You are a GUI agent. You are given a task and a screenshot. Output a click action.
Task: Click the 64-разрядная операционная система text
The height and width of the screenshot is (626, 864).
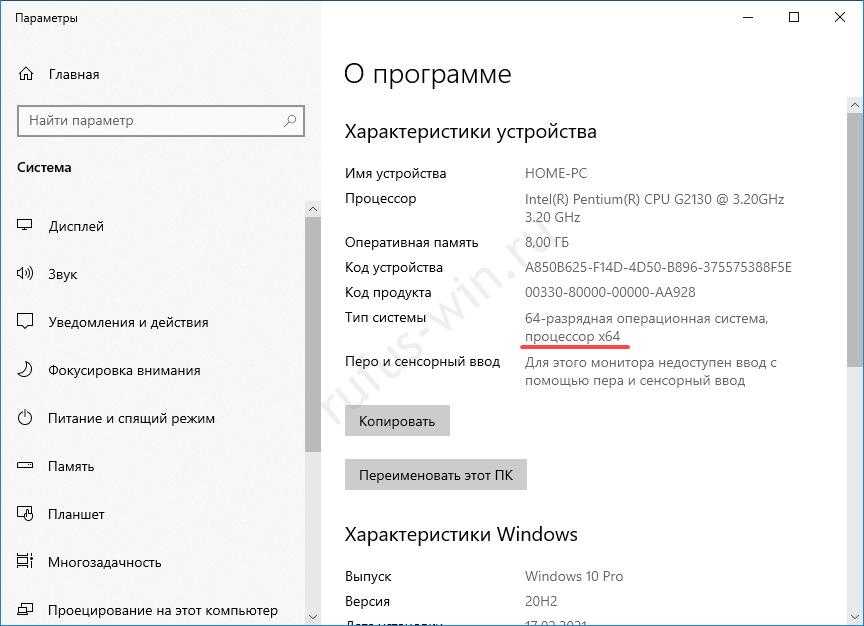[x=646, y=319]
